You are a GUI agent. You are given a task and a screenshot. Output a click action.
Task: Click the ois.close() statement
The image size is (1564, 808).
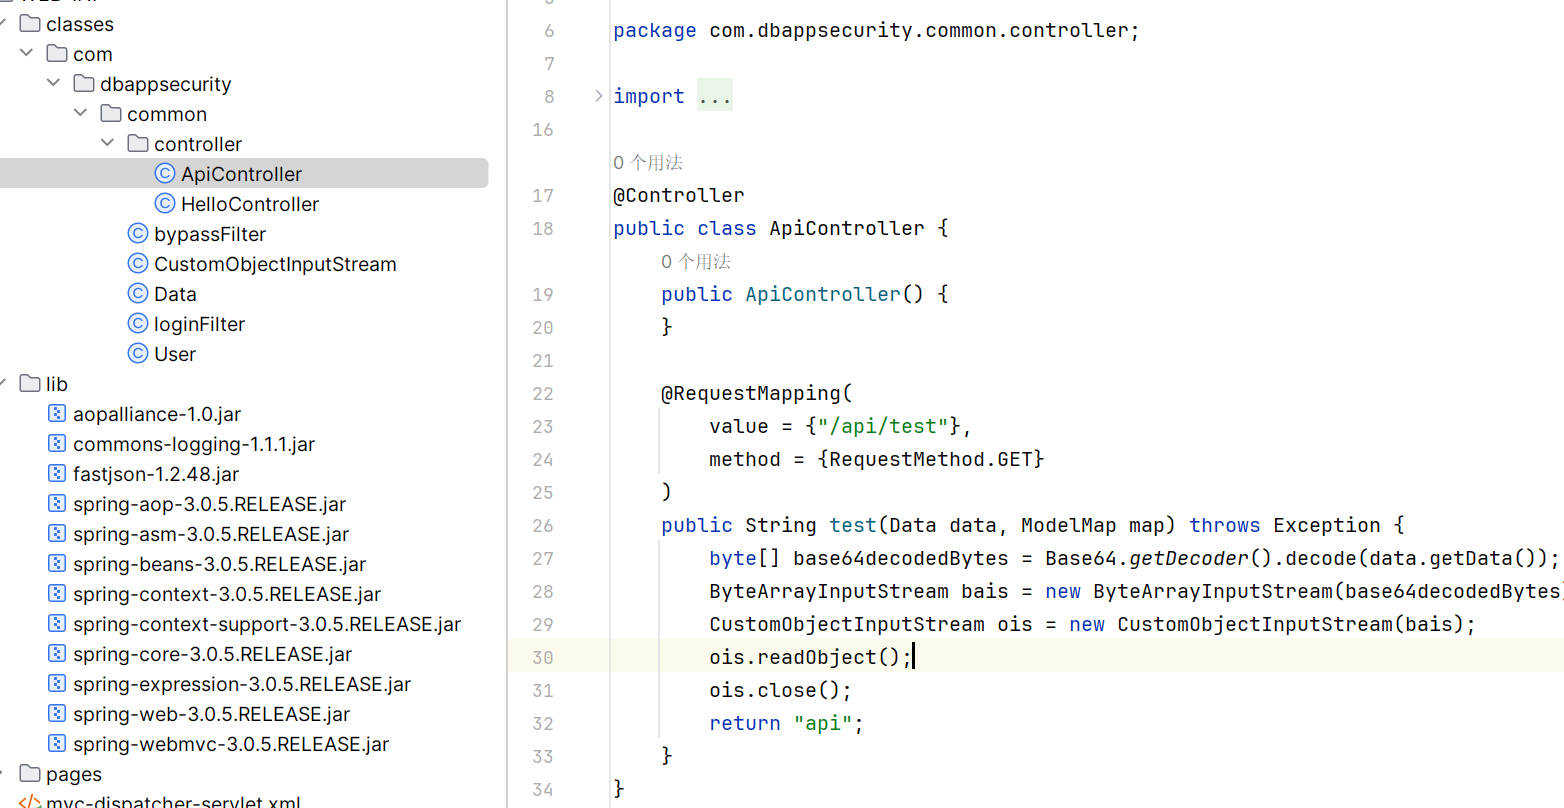(x=781, y=690)
